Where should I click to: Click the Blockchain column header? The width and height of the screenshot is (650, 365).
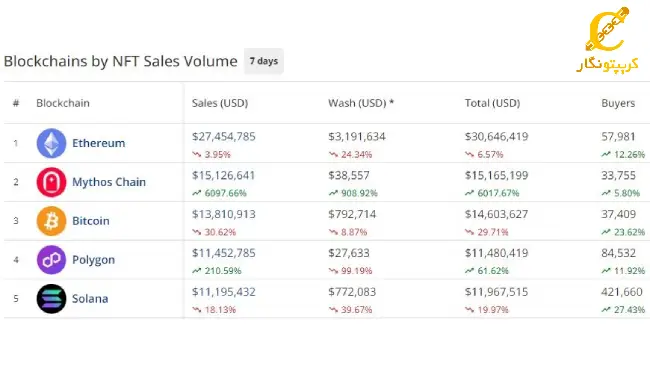pos(63,103)
